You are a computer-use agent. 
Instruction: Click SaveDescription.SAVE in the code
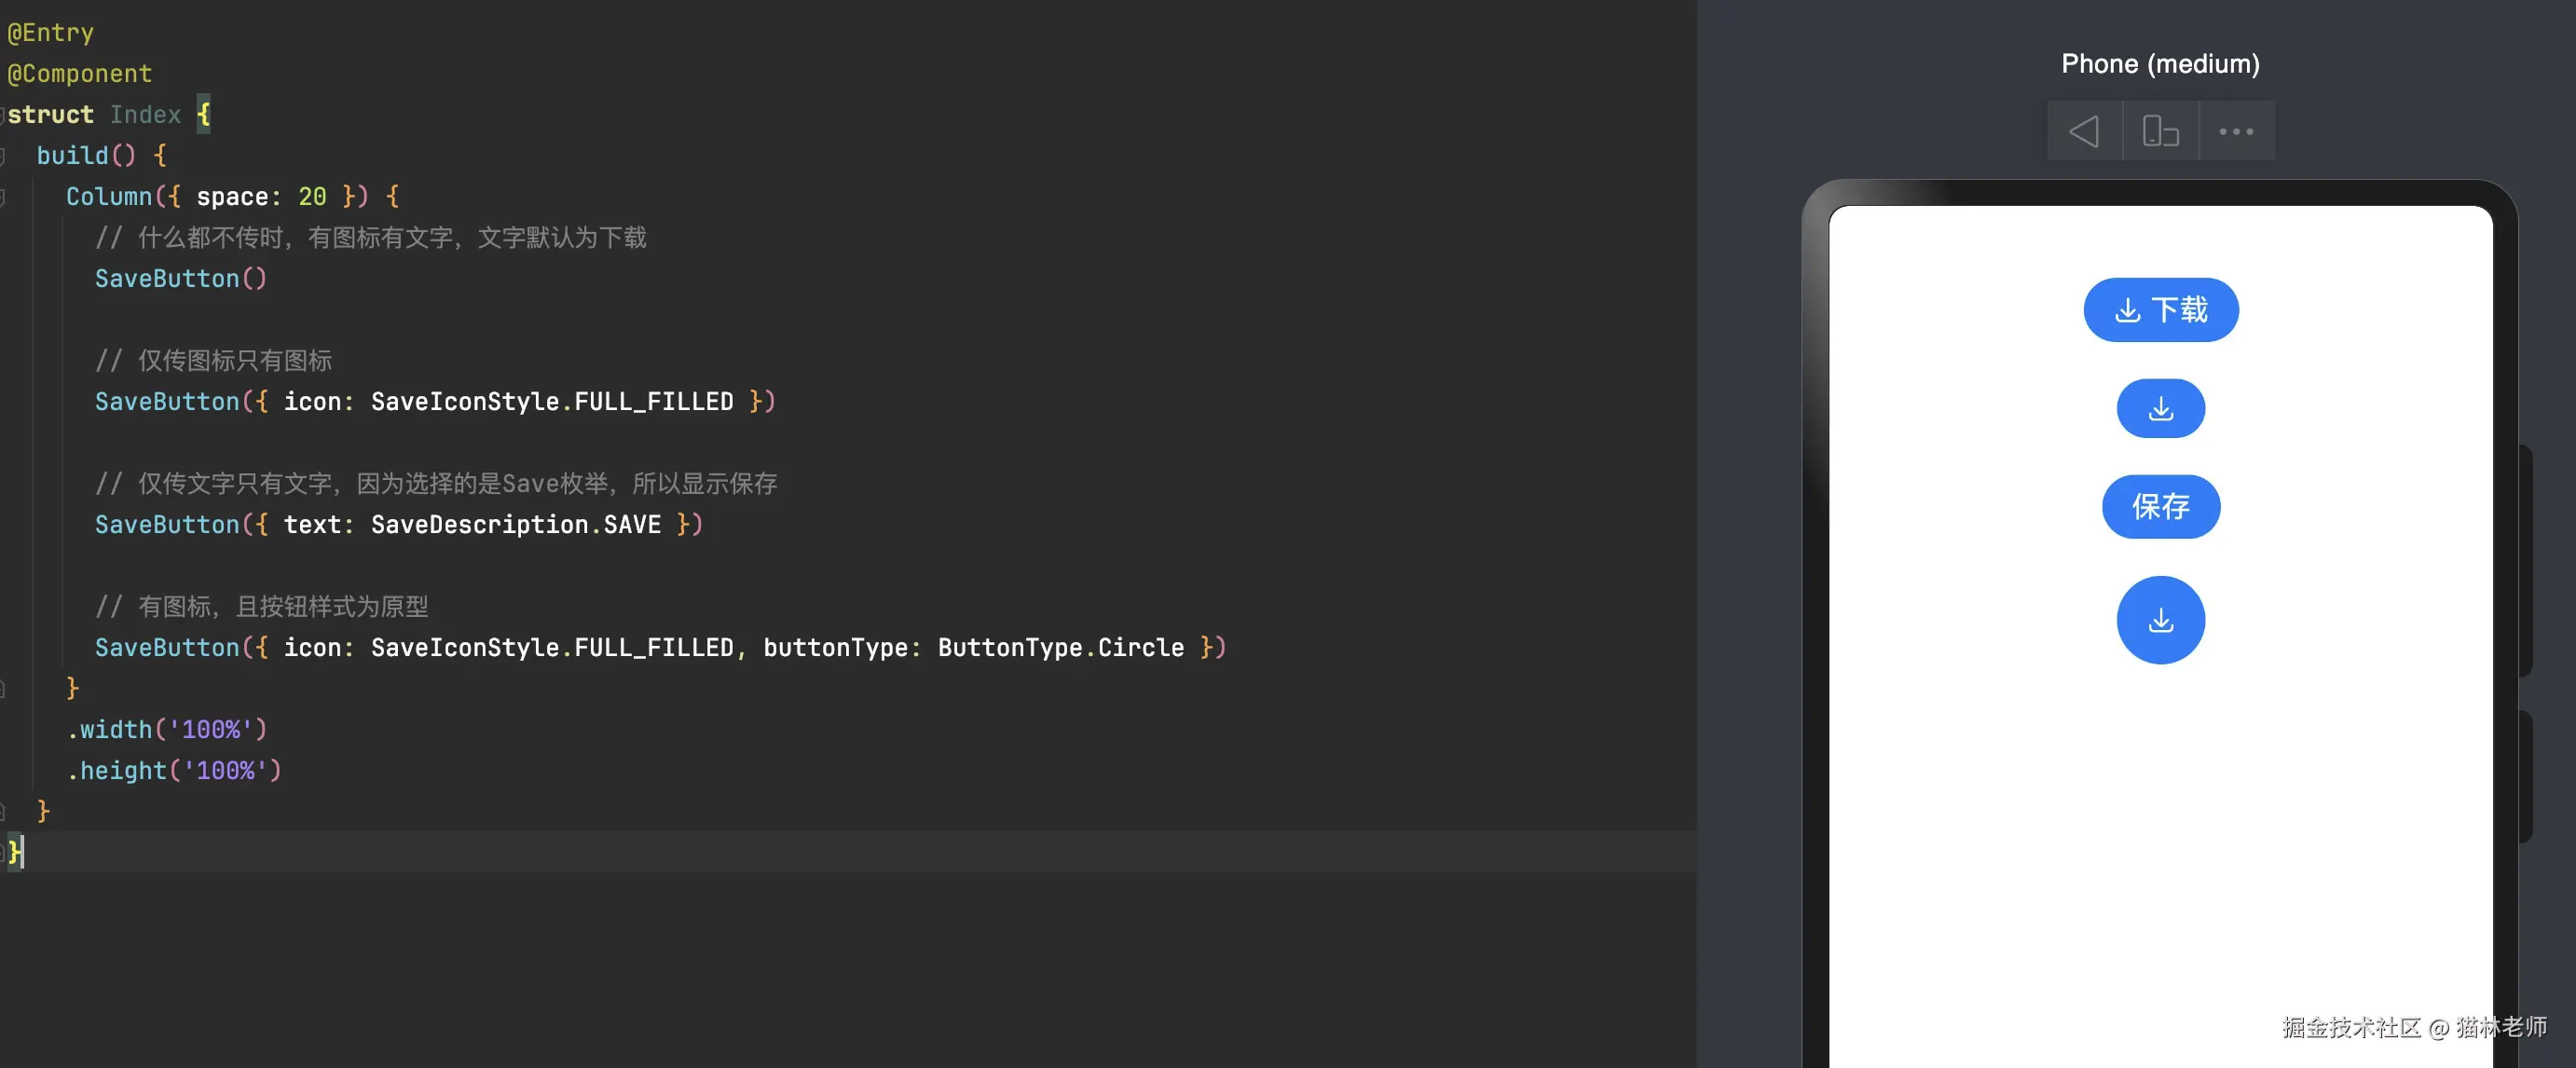515,525
